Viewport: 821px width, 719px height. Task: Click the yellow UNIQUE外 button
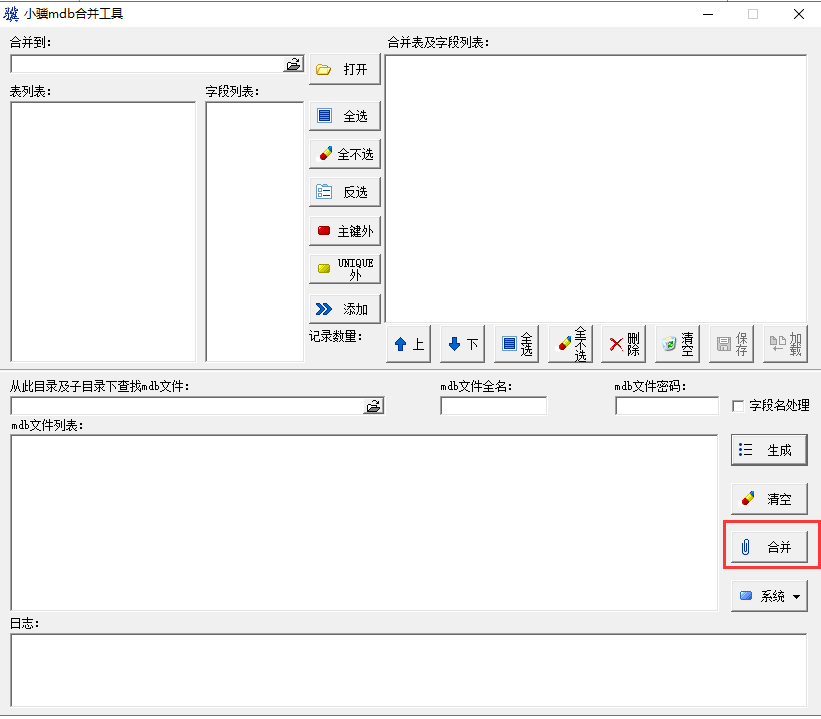(345, 269)
